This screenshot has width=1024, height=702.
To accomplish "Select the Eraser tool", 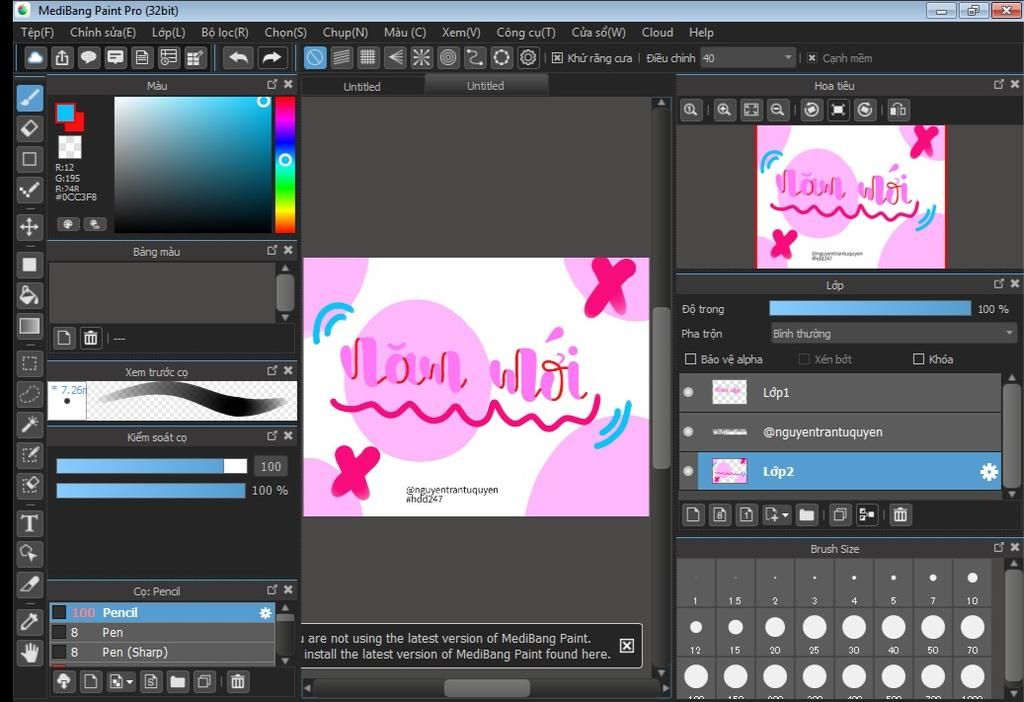I will click(29, 128).
